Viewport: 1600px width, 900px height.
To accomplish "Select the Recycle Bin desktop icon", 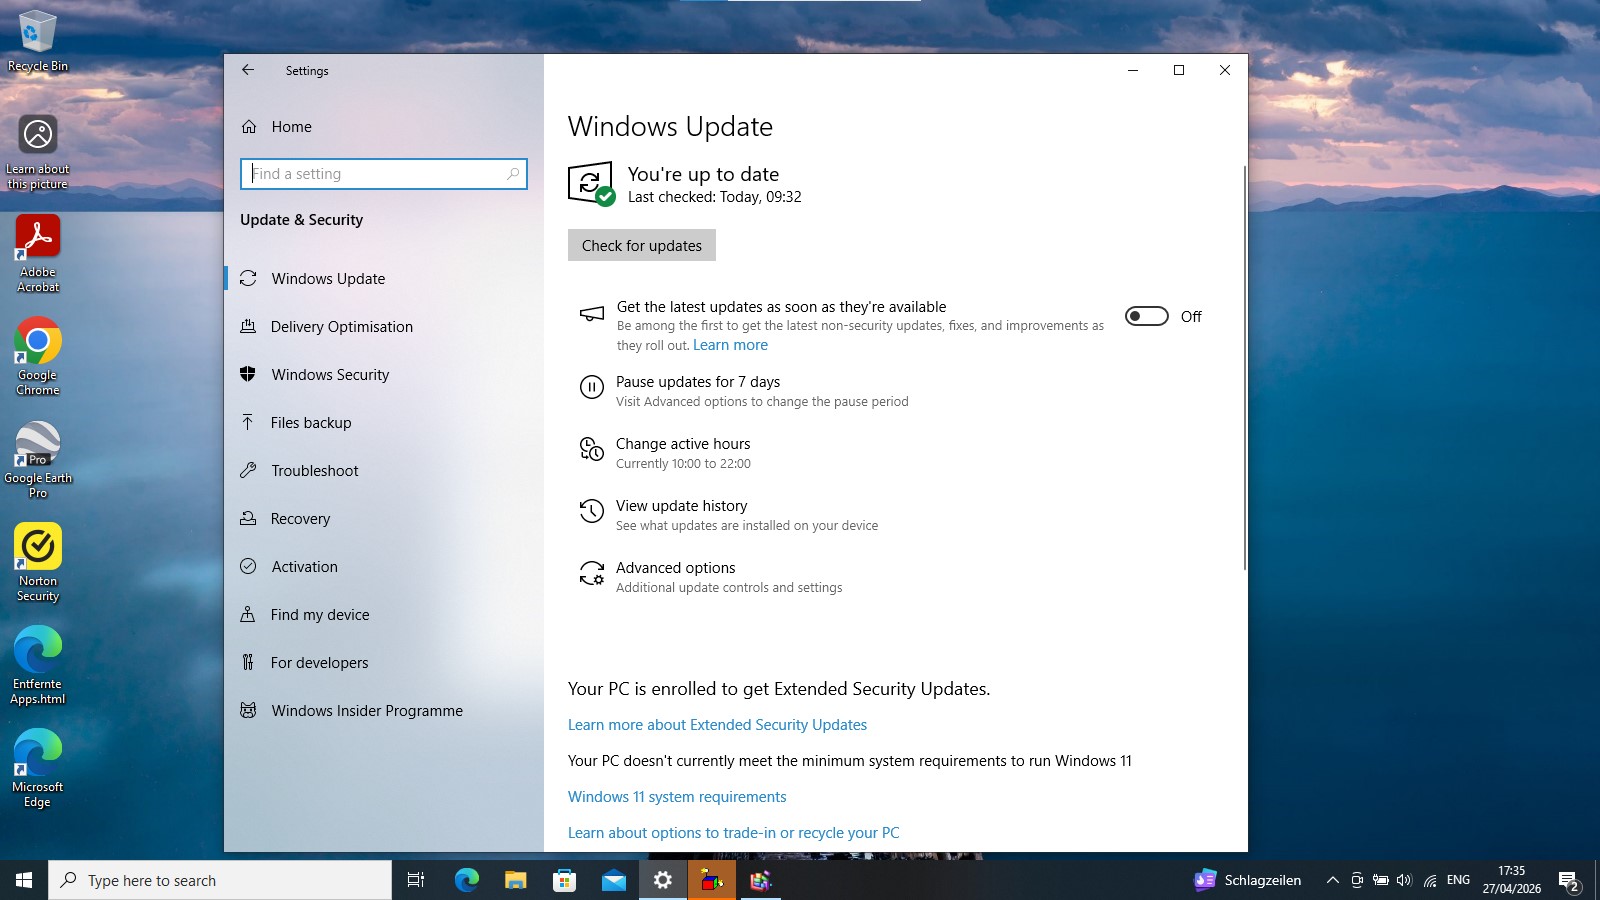I will tap(38, 41).
